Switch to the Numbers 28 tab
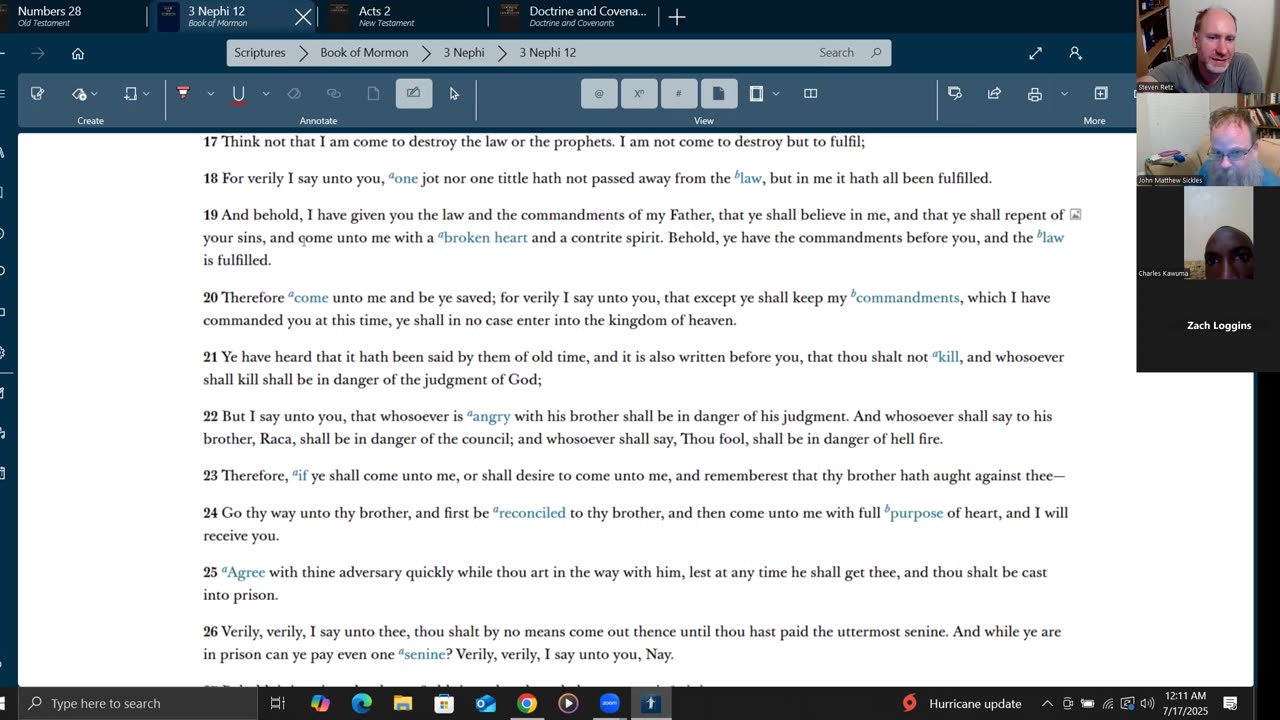This screenshot has width=1280, height=720. (70, 16)
